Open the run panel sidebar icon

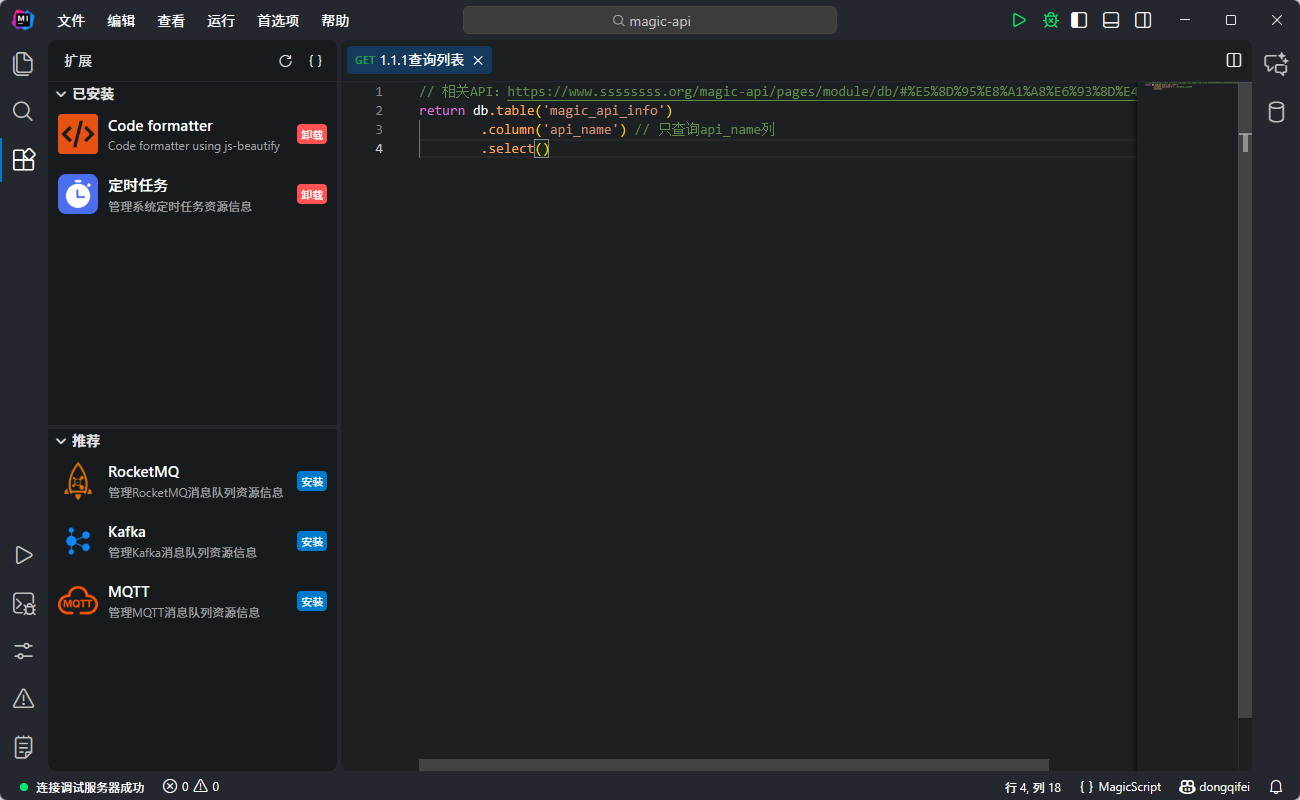tap(23, 555)
